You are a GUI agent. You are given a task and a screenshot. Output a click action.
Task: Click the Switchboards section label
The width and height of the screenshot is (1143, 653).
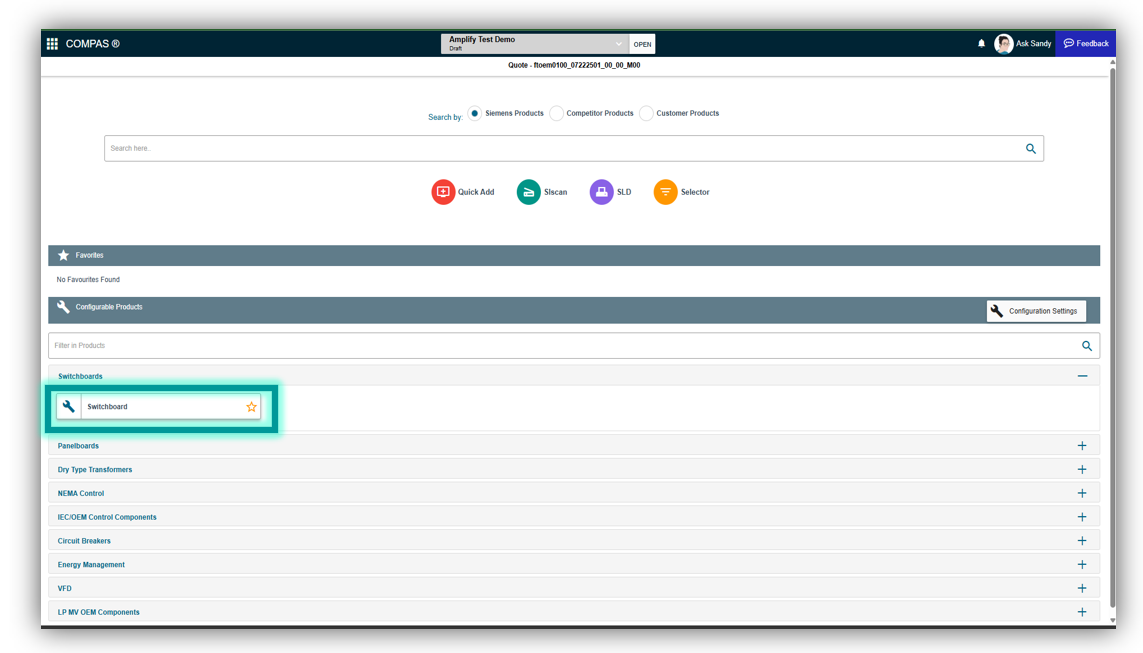point(80,376)
